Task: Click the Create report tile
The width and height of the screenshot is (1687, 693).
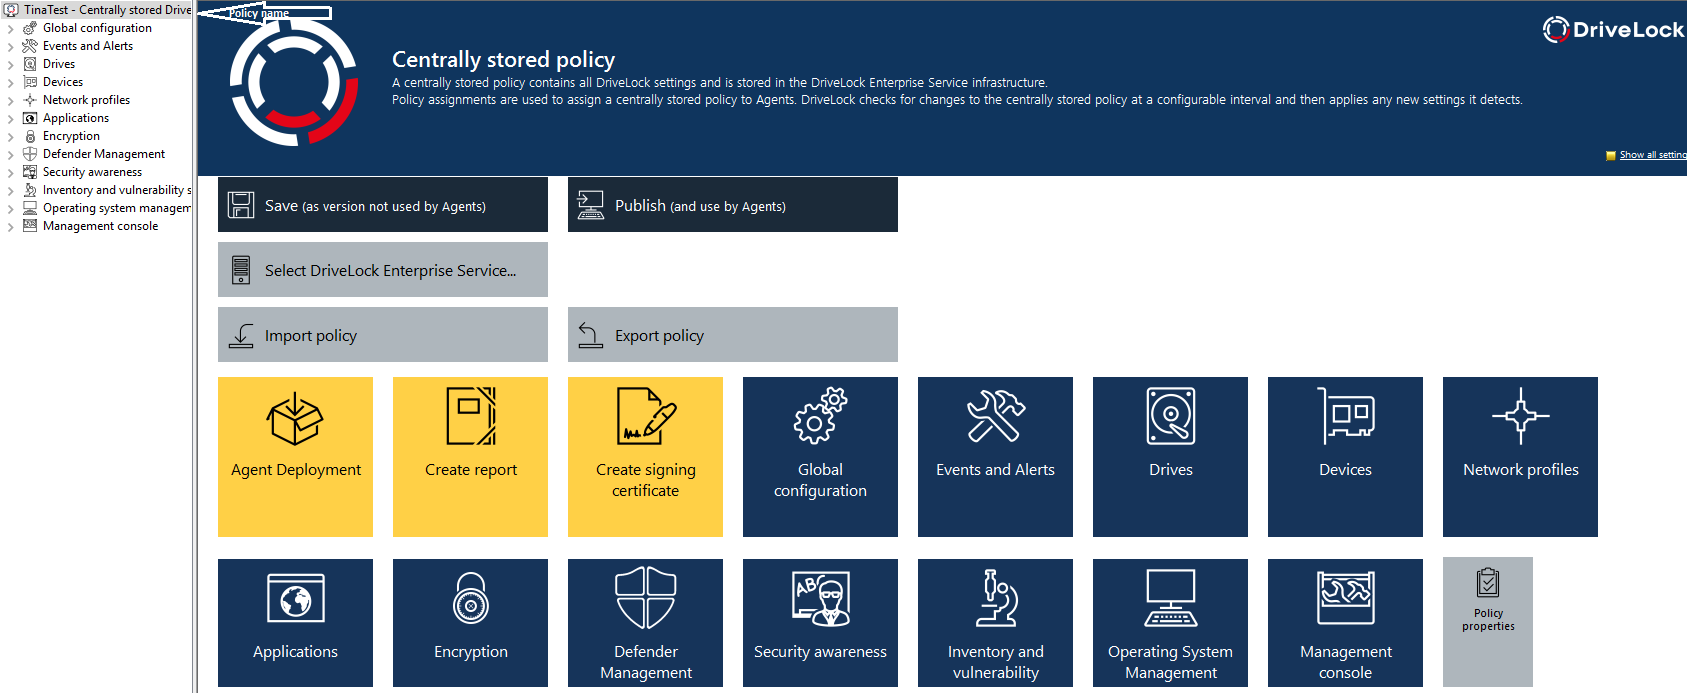Action: (470, 456)
